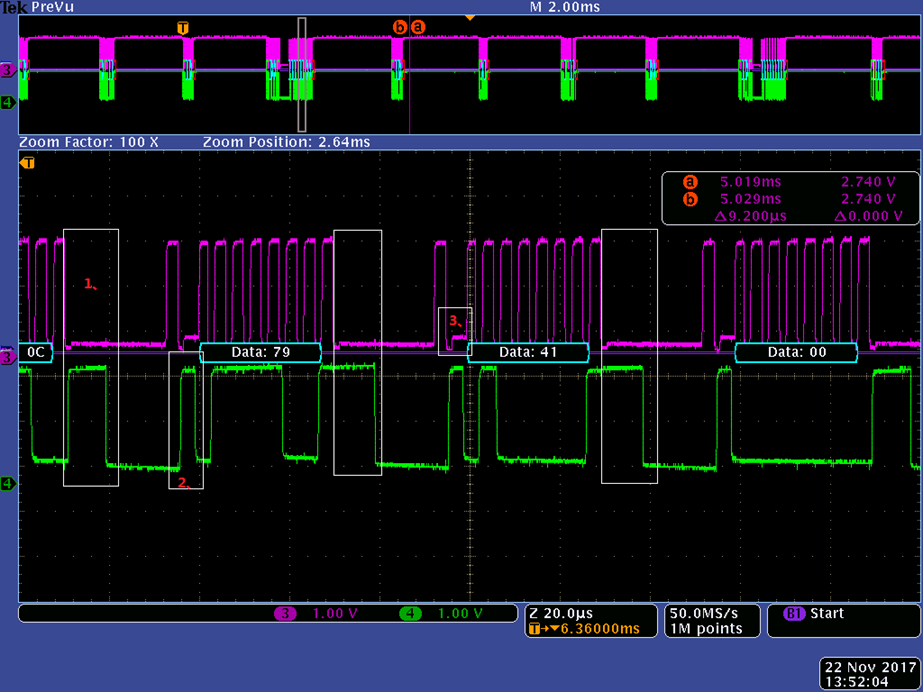Click the Tek logo at top left
The image size is (923, 692).
pos(14,7)
